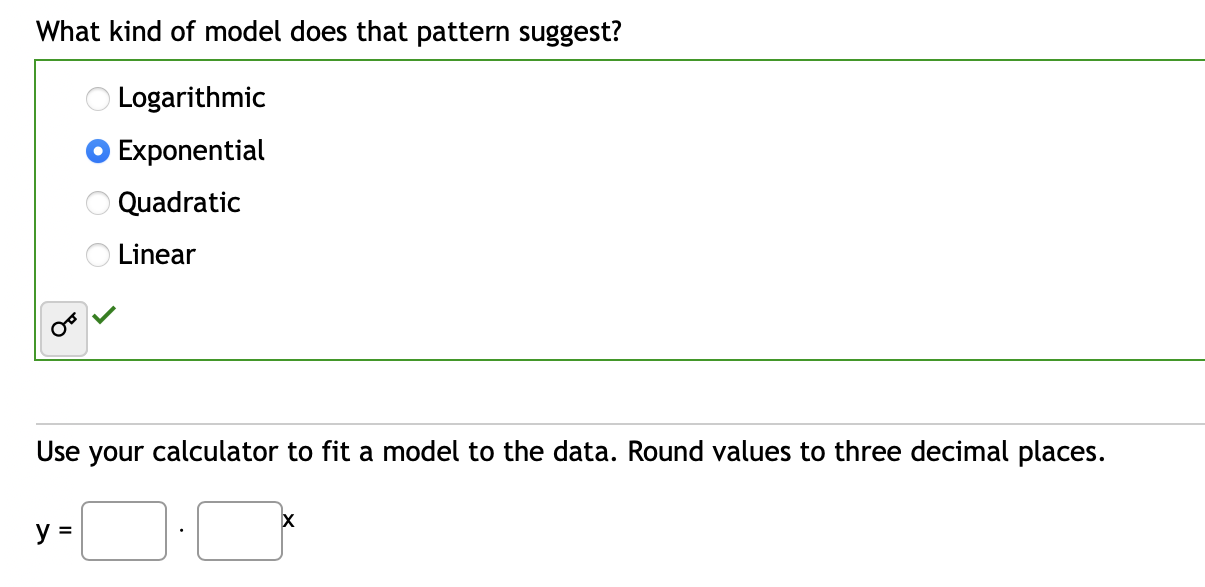Click the coefficient field in the equation
The height and width of the screenshot is (587, 1205).
[124, 531]
